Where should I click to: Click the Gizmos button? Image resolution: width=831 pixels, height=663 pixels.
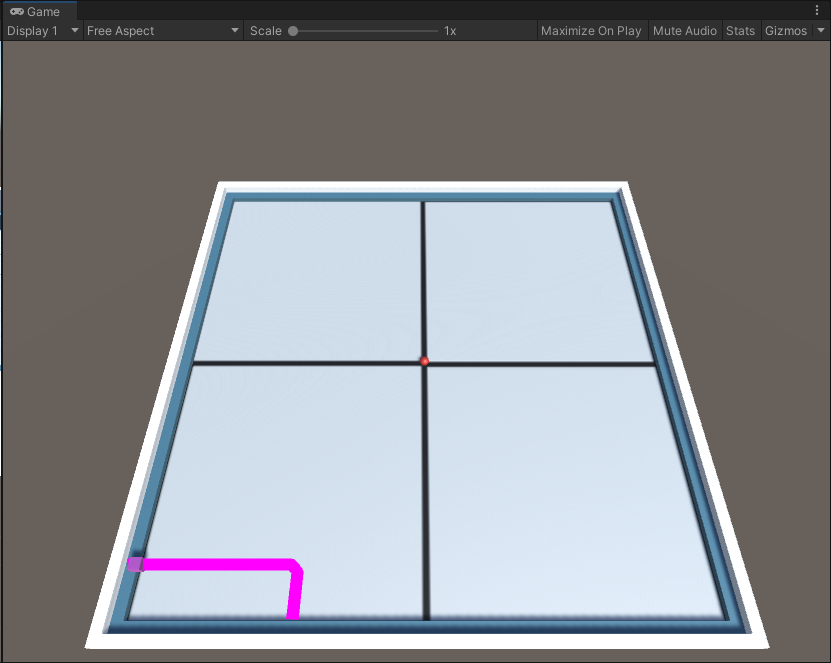[786, 31]
